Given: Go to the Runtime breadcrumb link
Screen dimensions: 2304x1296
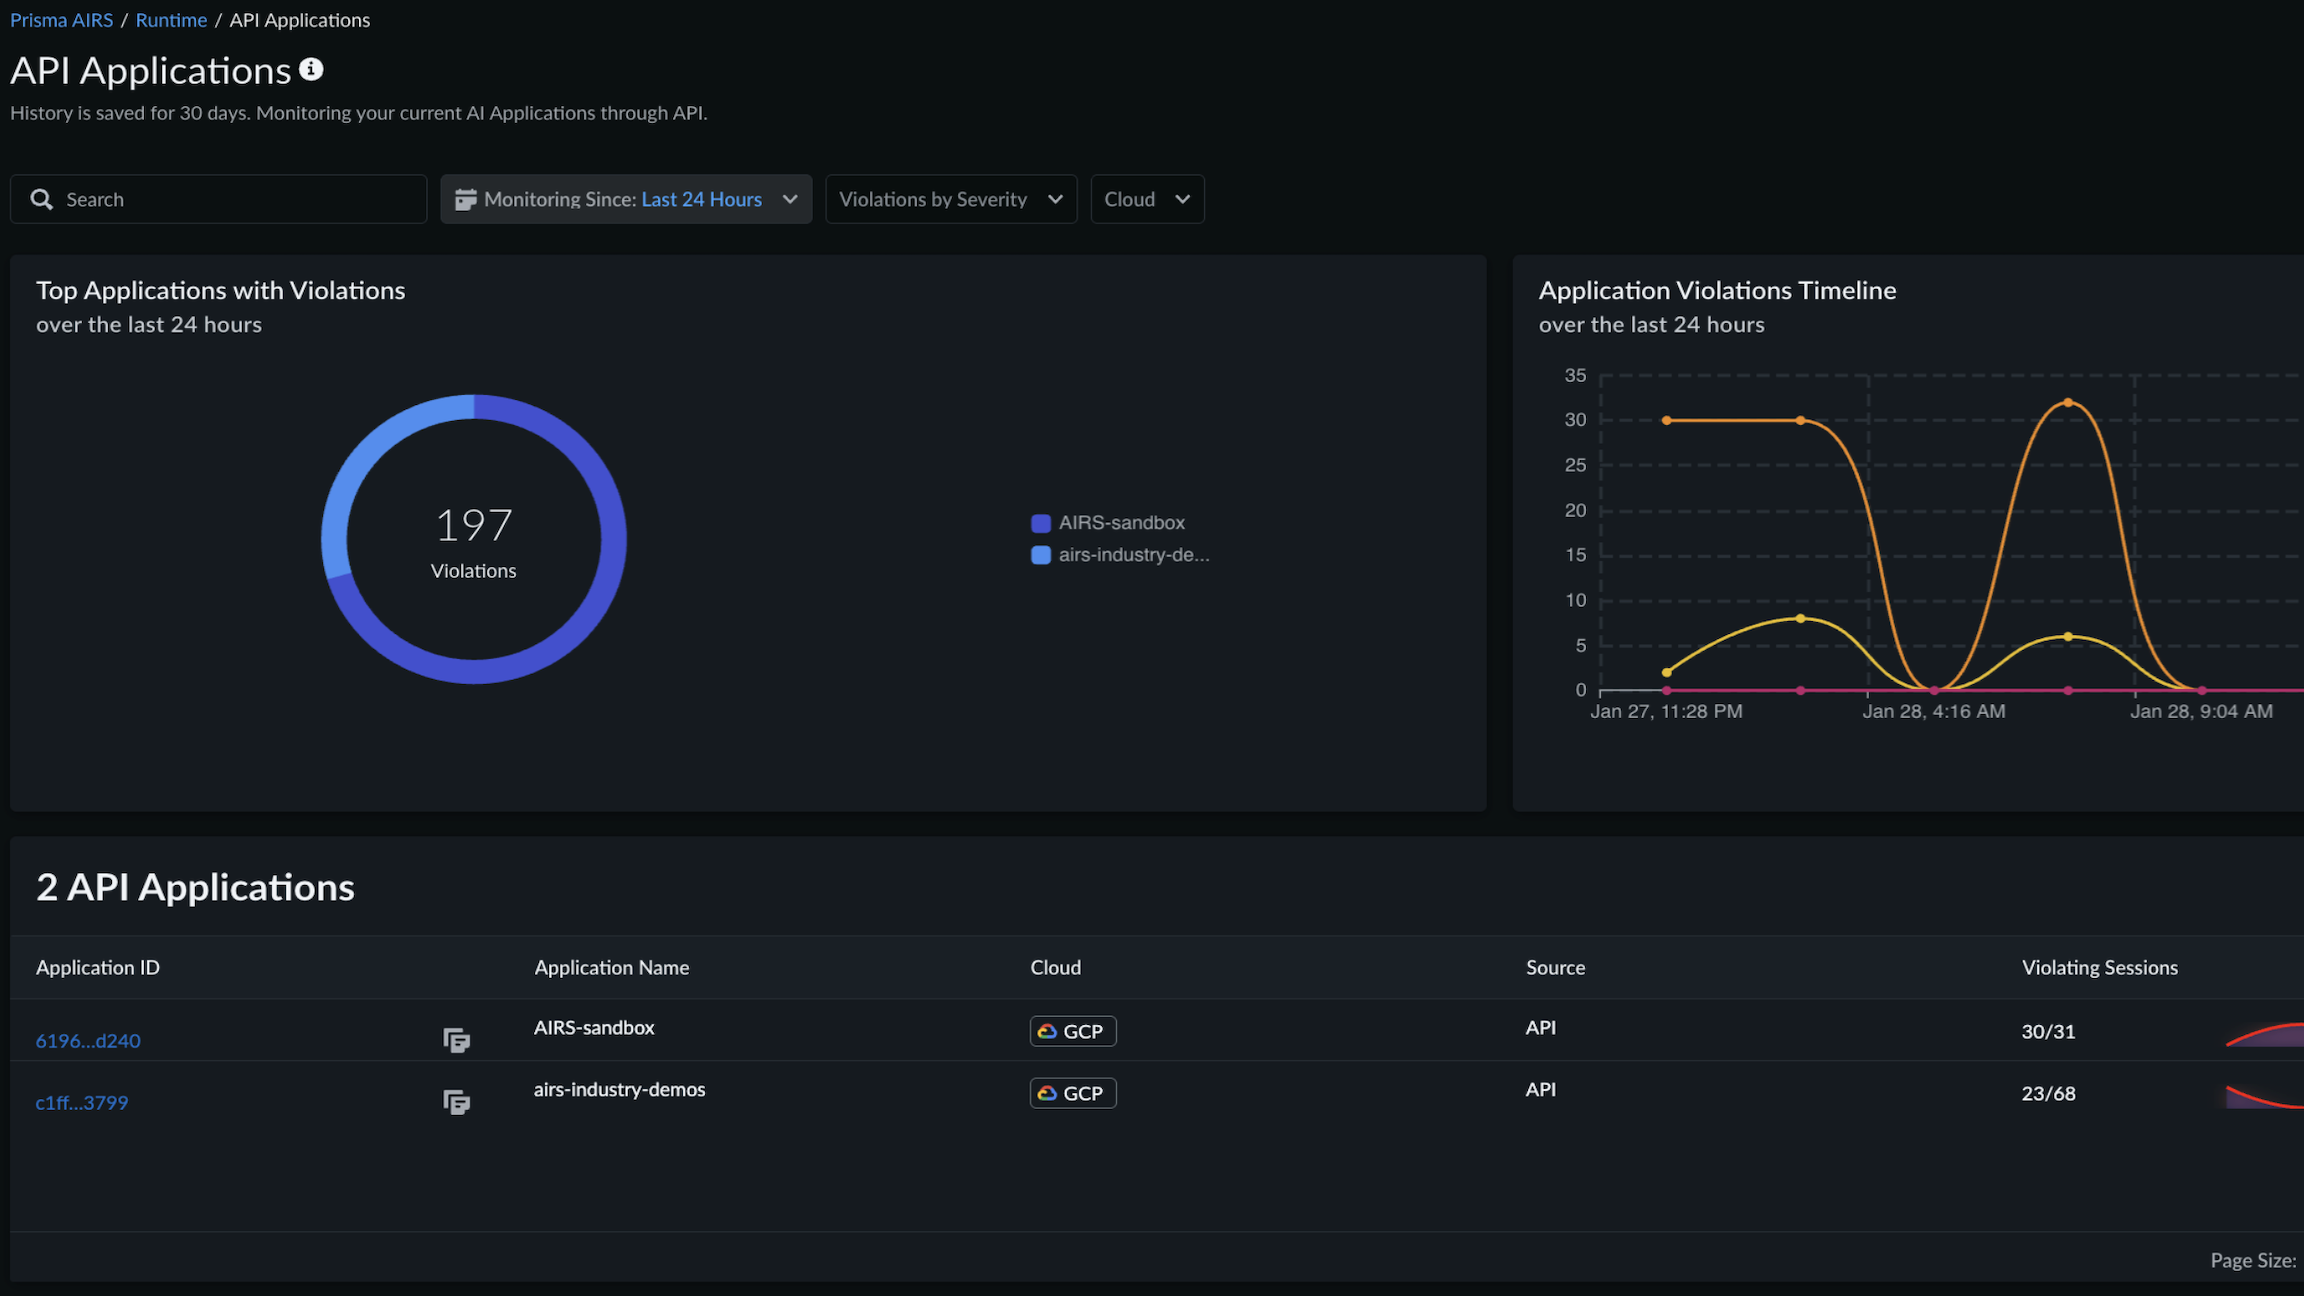Looking at the screenshot, I should click(x=171, y=20).
